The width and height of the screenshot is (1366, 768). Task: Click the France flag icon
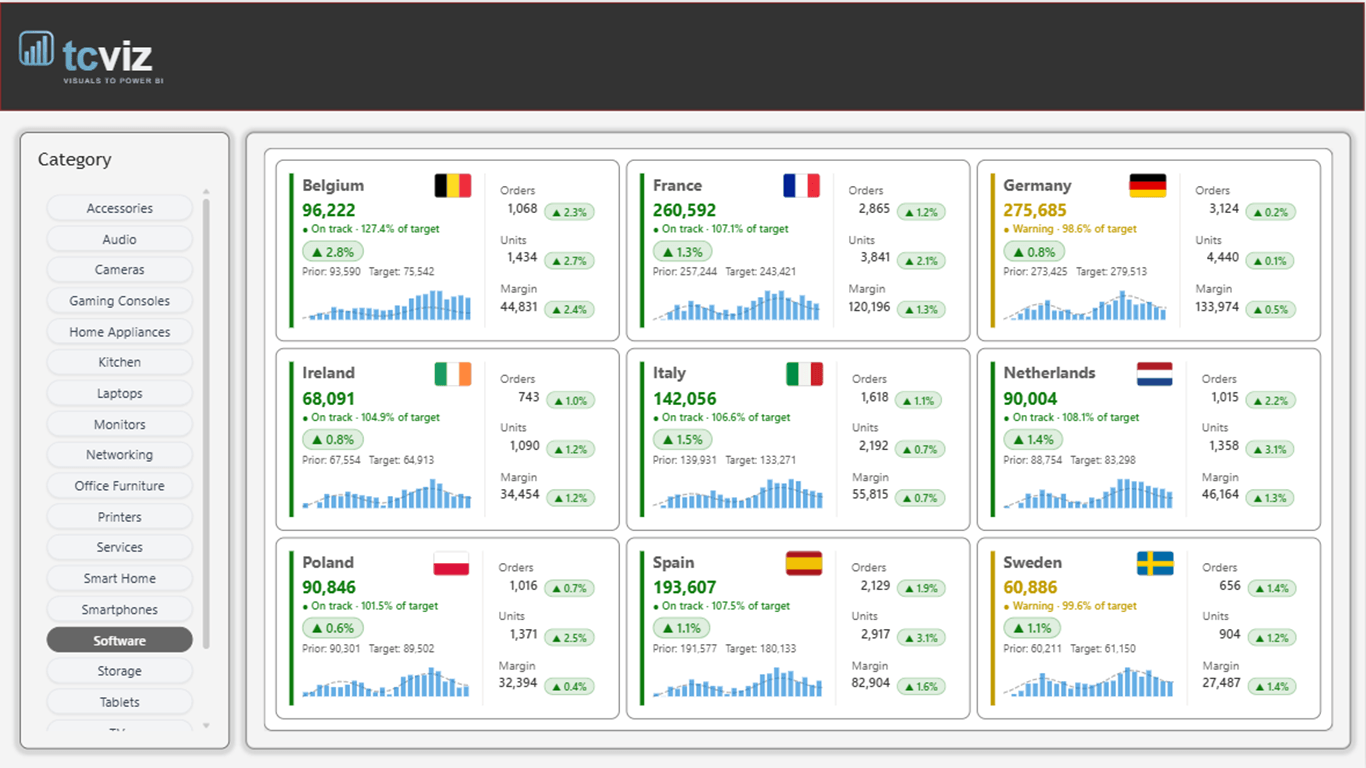tap(801, 185)
